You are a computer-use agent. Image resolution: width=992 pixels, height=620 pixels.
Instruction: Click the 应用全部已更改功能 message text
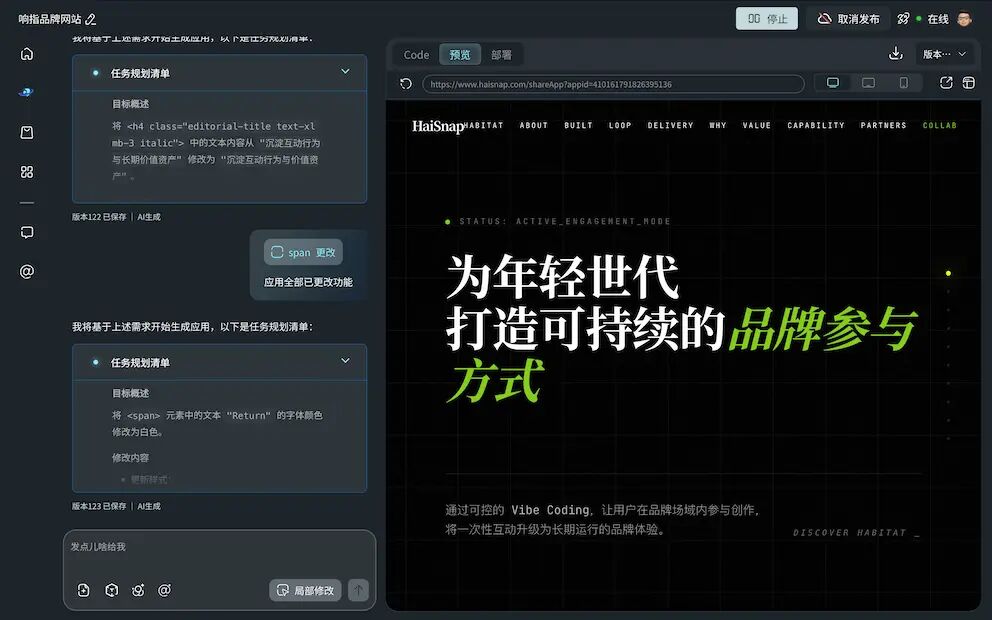click(x=308, y=282)
